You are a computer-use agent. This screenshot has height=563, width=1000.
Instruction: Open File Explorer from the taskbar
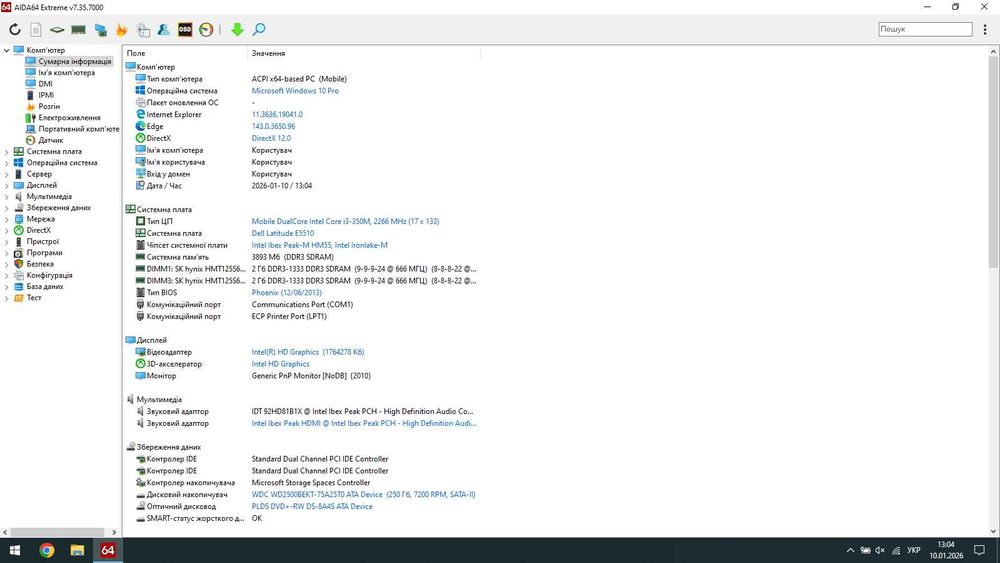(77, 550)
